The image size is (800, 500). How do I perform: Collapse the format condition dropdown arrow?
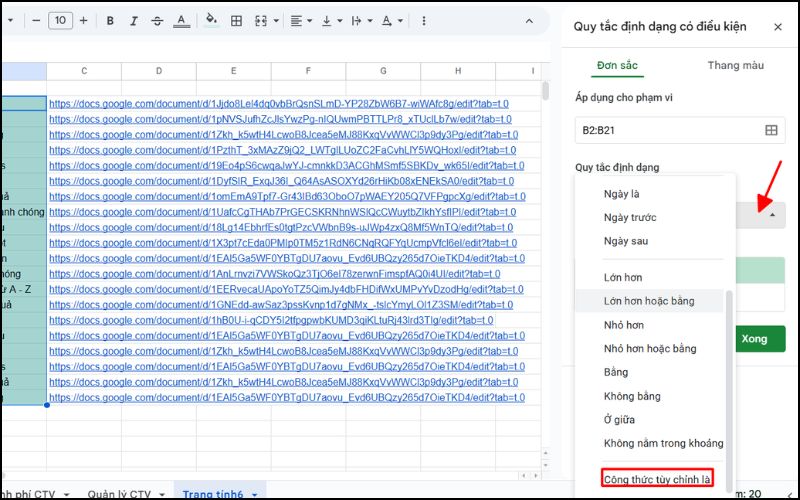point(771,214)
